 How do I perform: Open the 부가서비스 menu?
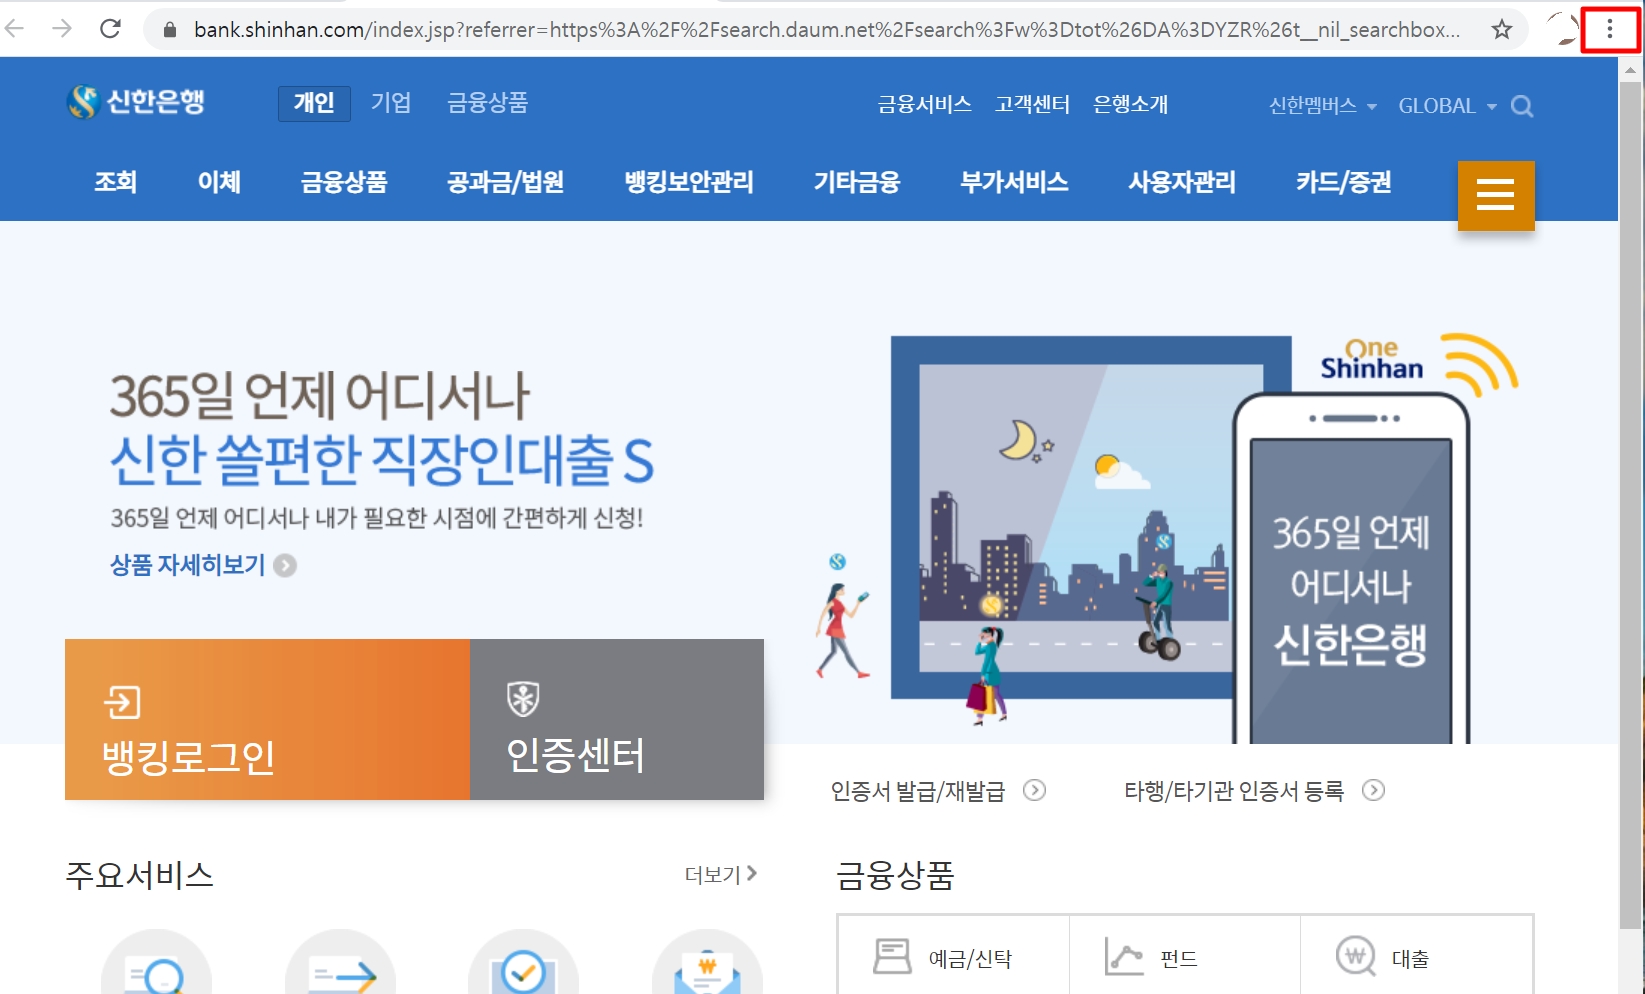point(1014,182)
